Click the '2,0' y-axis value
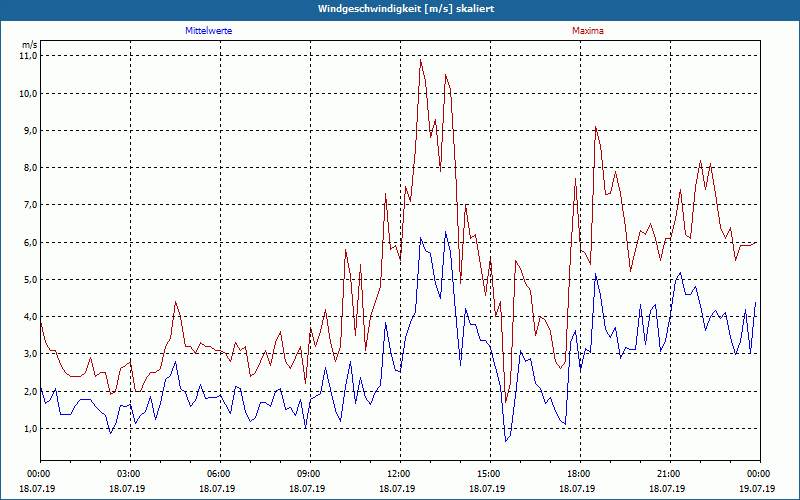The image size is (800, 500). (30, 391)
